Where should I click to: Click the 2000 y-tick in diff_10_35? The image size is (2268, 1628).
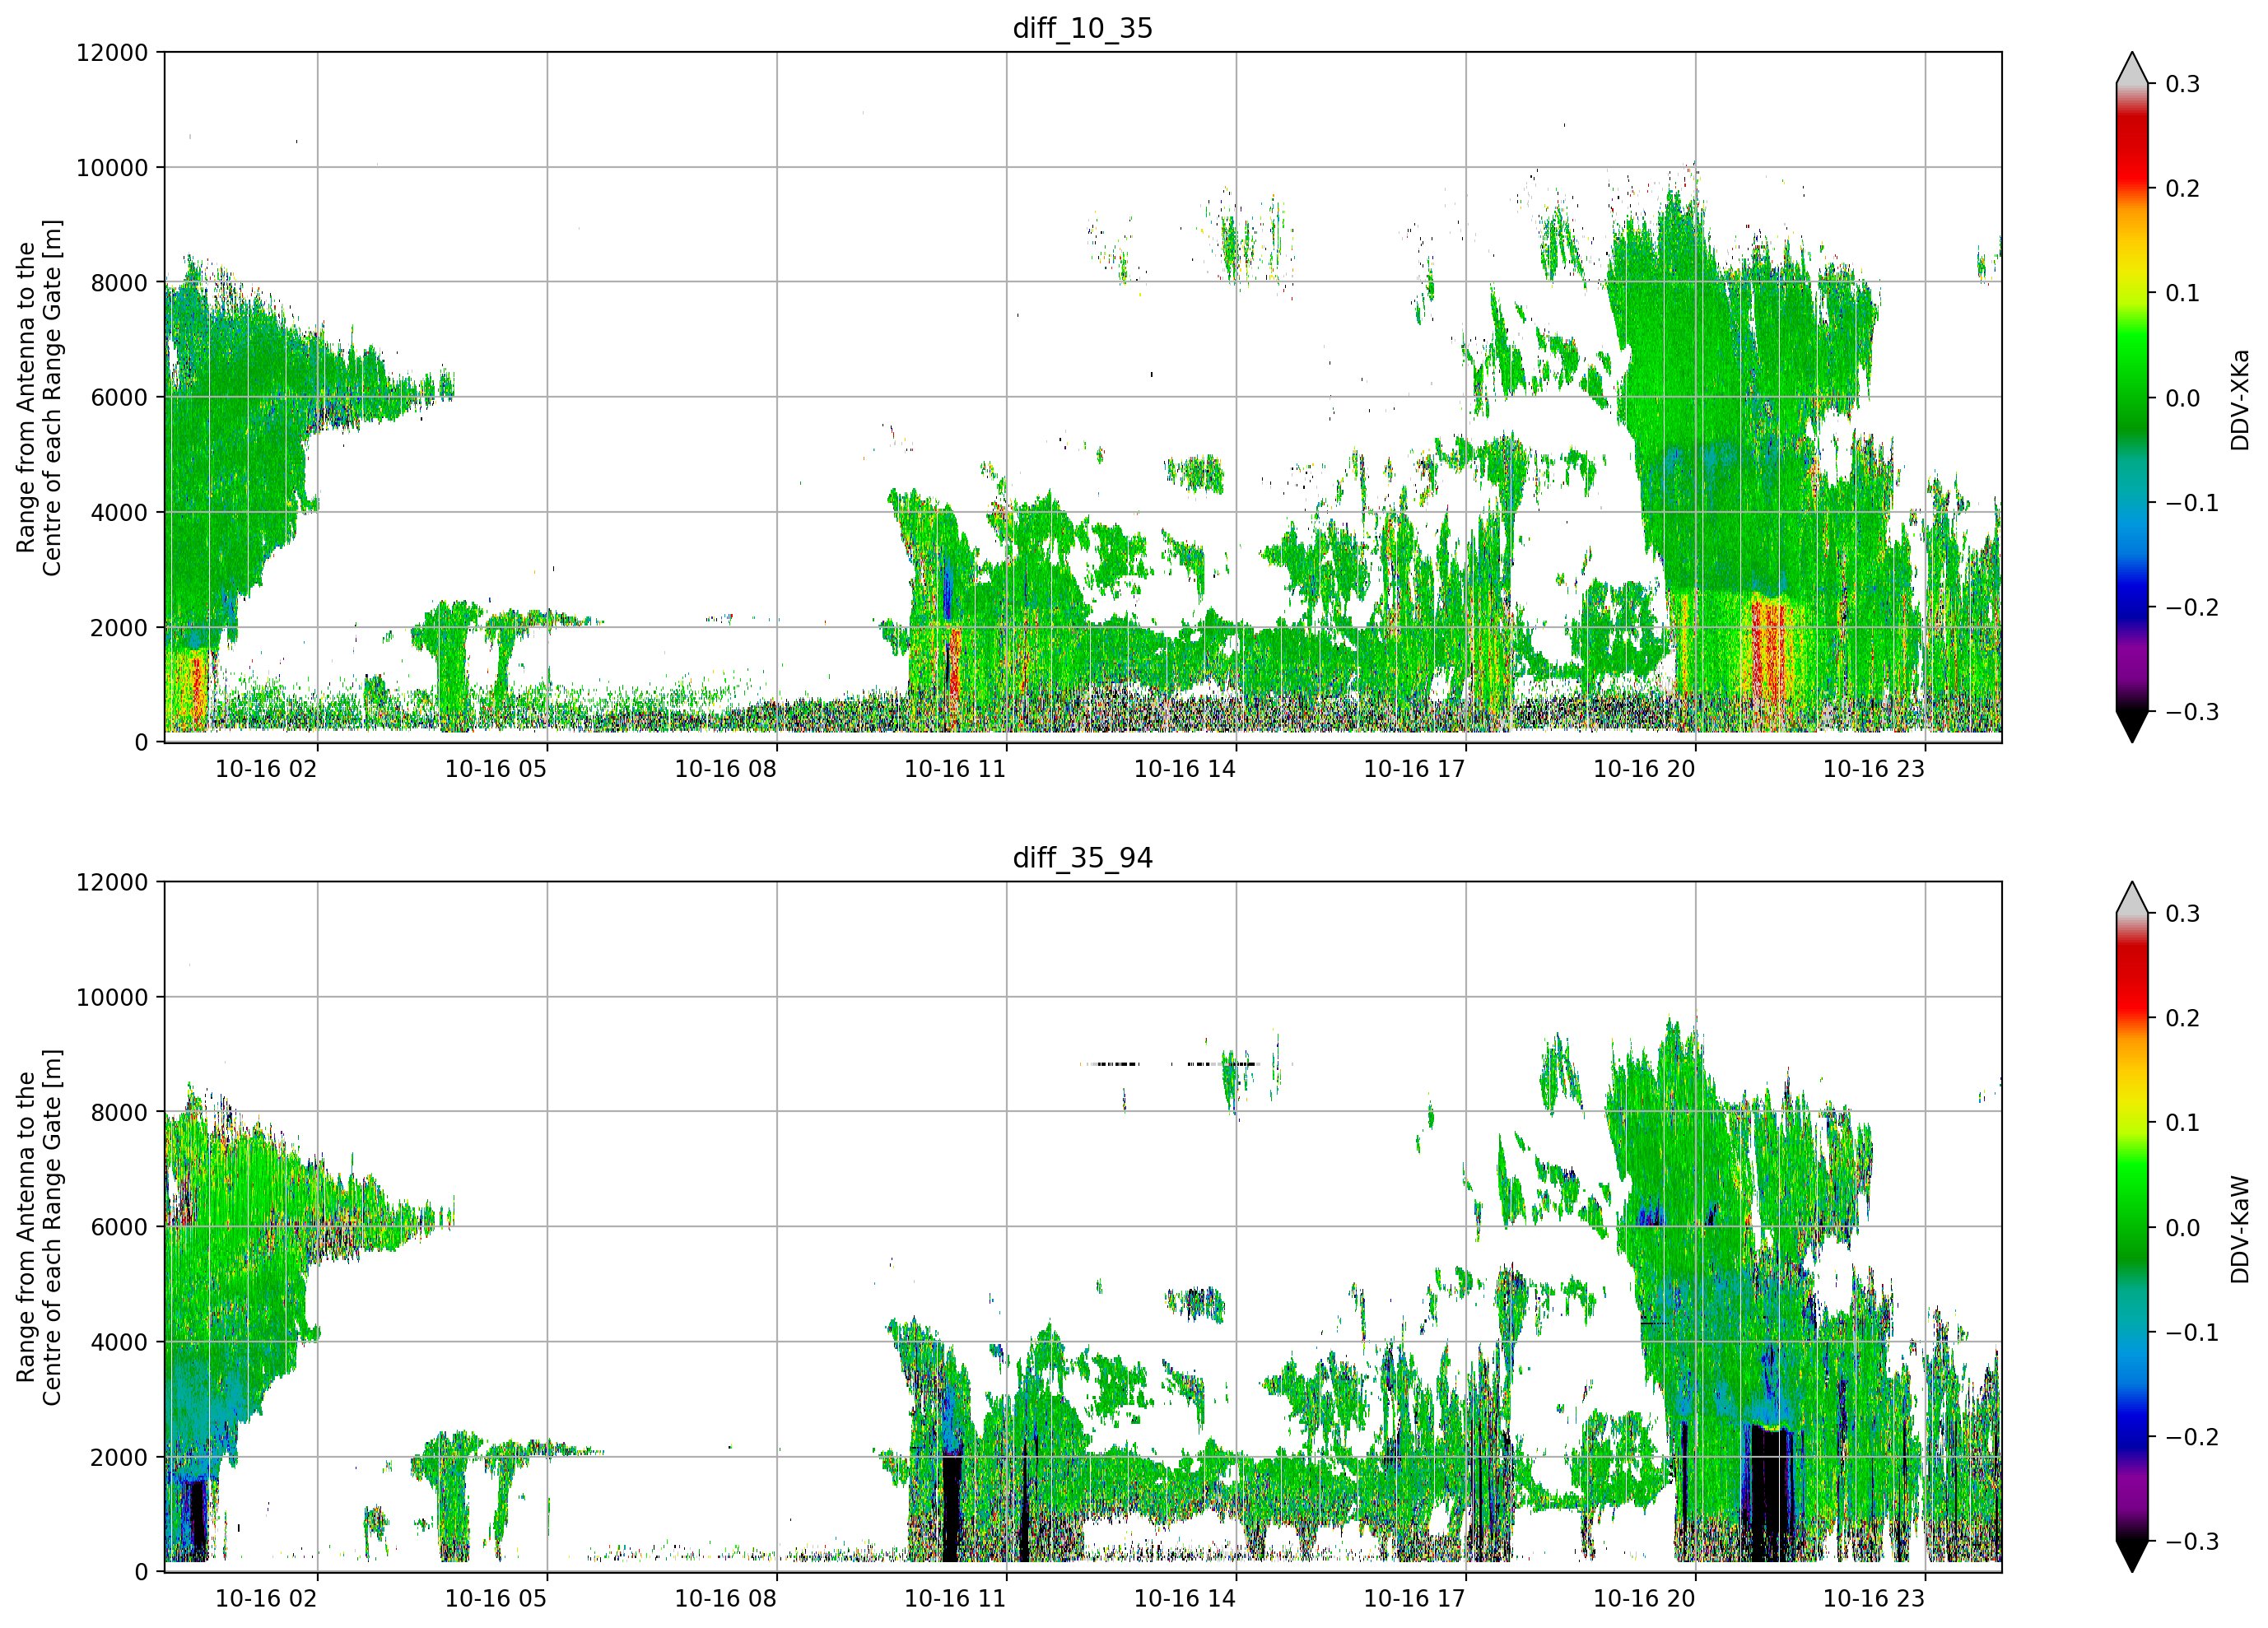click(x=119, y=627)
